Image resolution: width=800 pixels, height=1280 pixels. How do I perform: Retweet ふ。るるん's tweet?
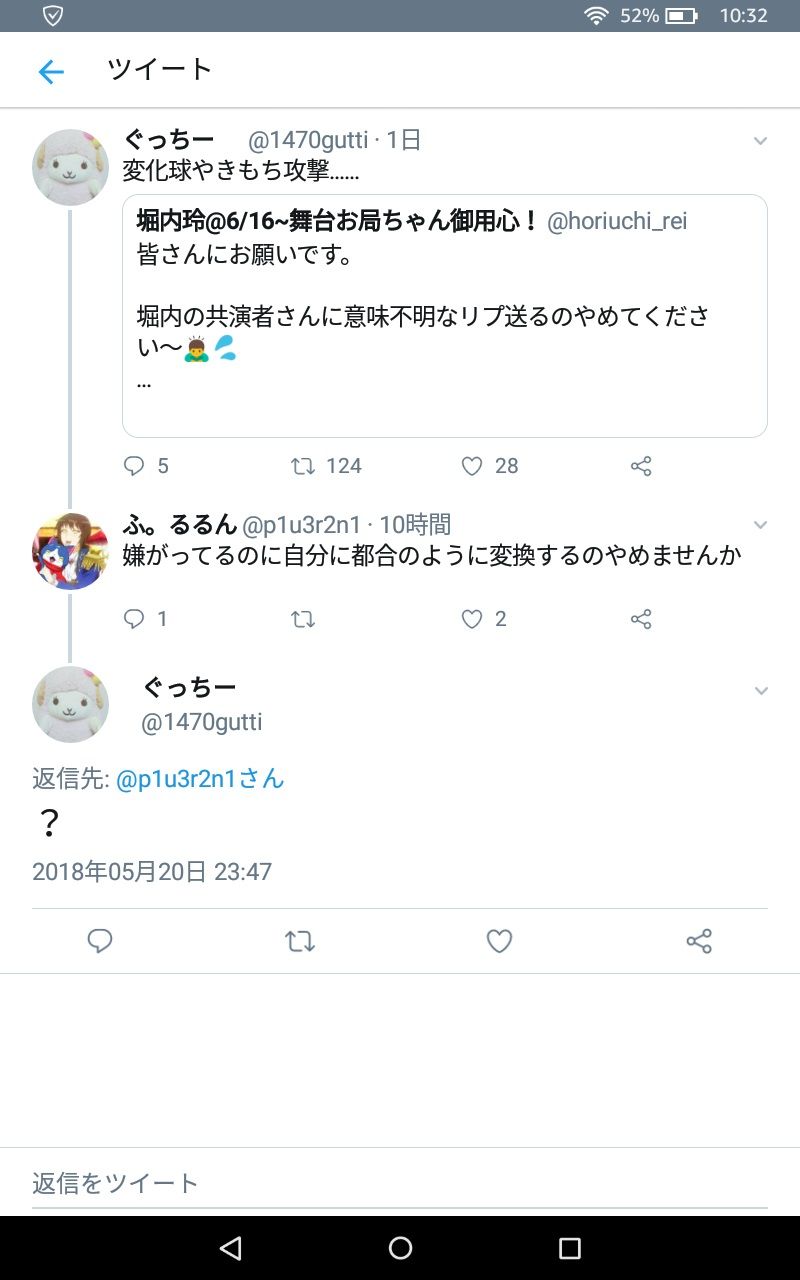(303, 619)
